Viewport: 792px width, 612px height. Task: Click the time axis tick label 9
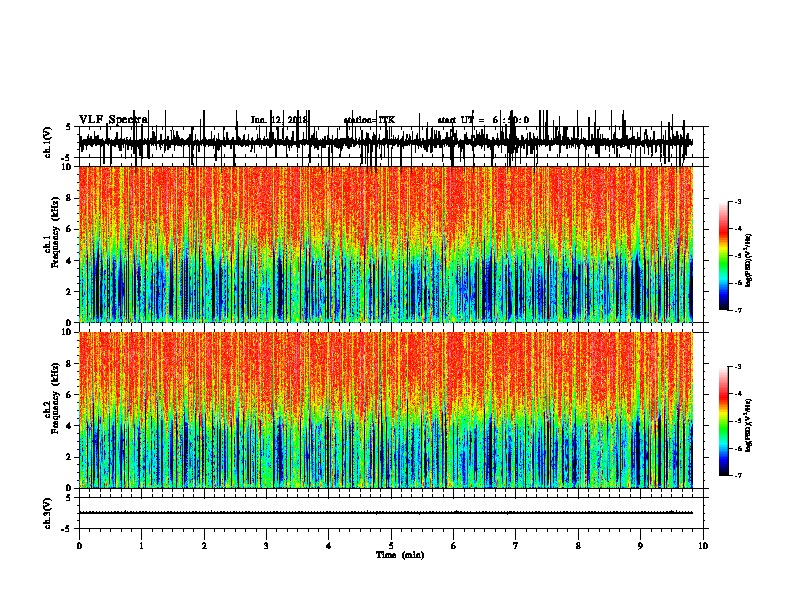(x=640, y=546)
